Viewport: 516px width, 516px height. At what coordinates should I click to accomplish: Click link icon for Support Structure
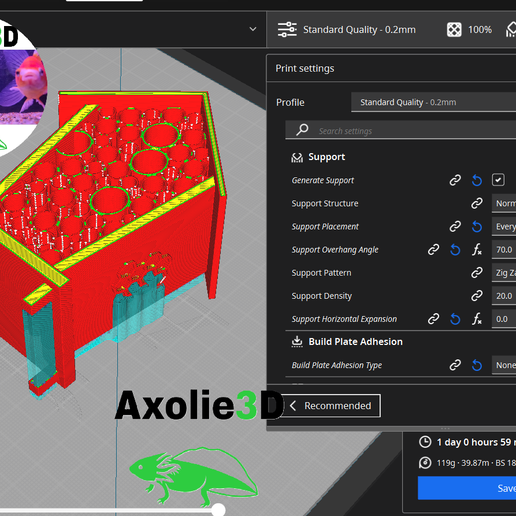click(x=477, y=203)
